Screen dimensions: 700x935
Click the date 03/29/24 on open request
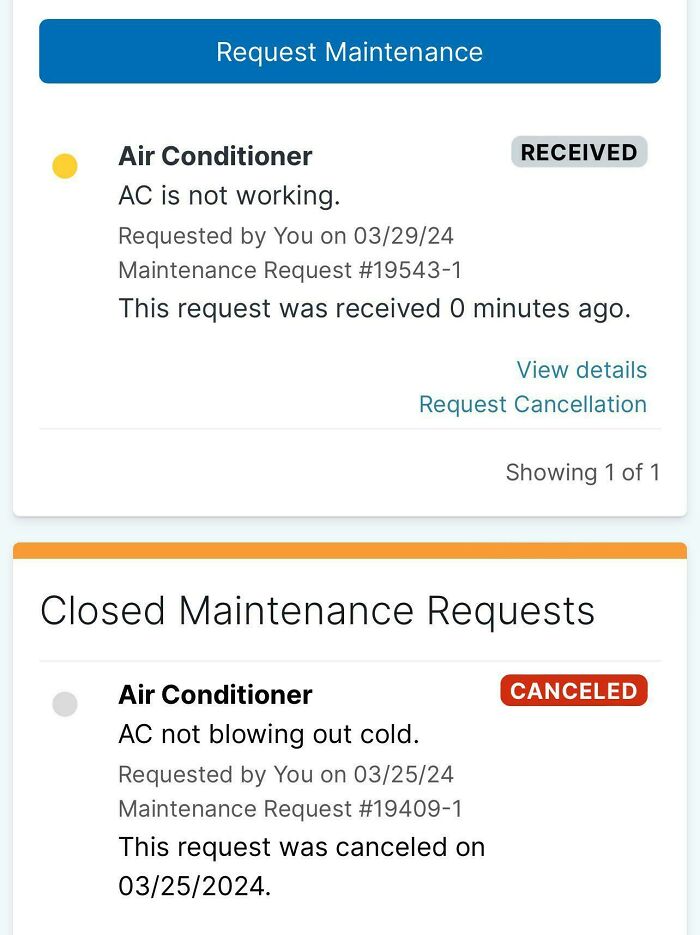pos(404,236)
